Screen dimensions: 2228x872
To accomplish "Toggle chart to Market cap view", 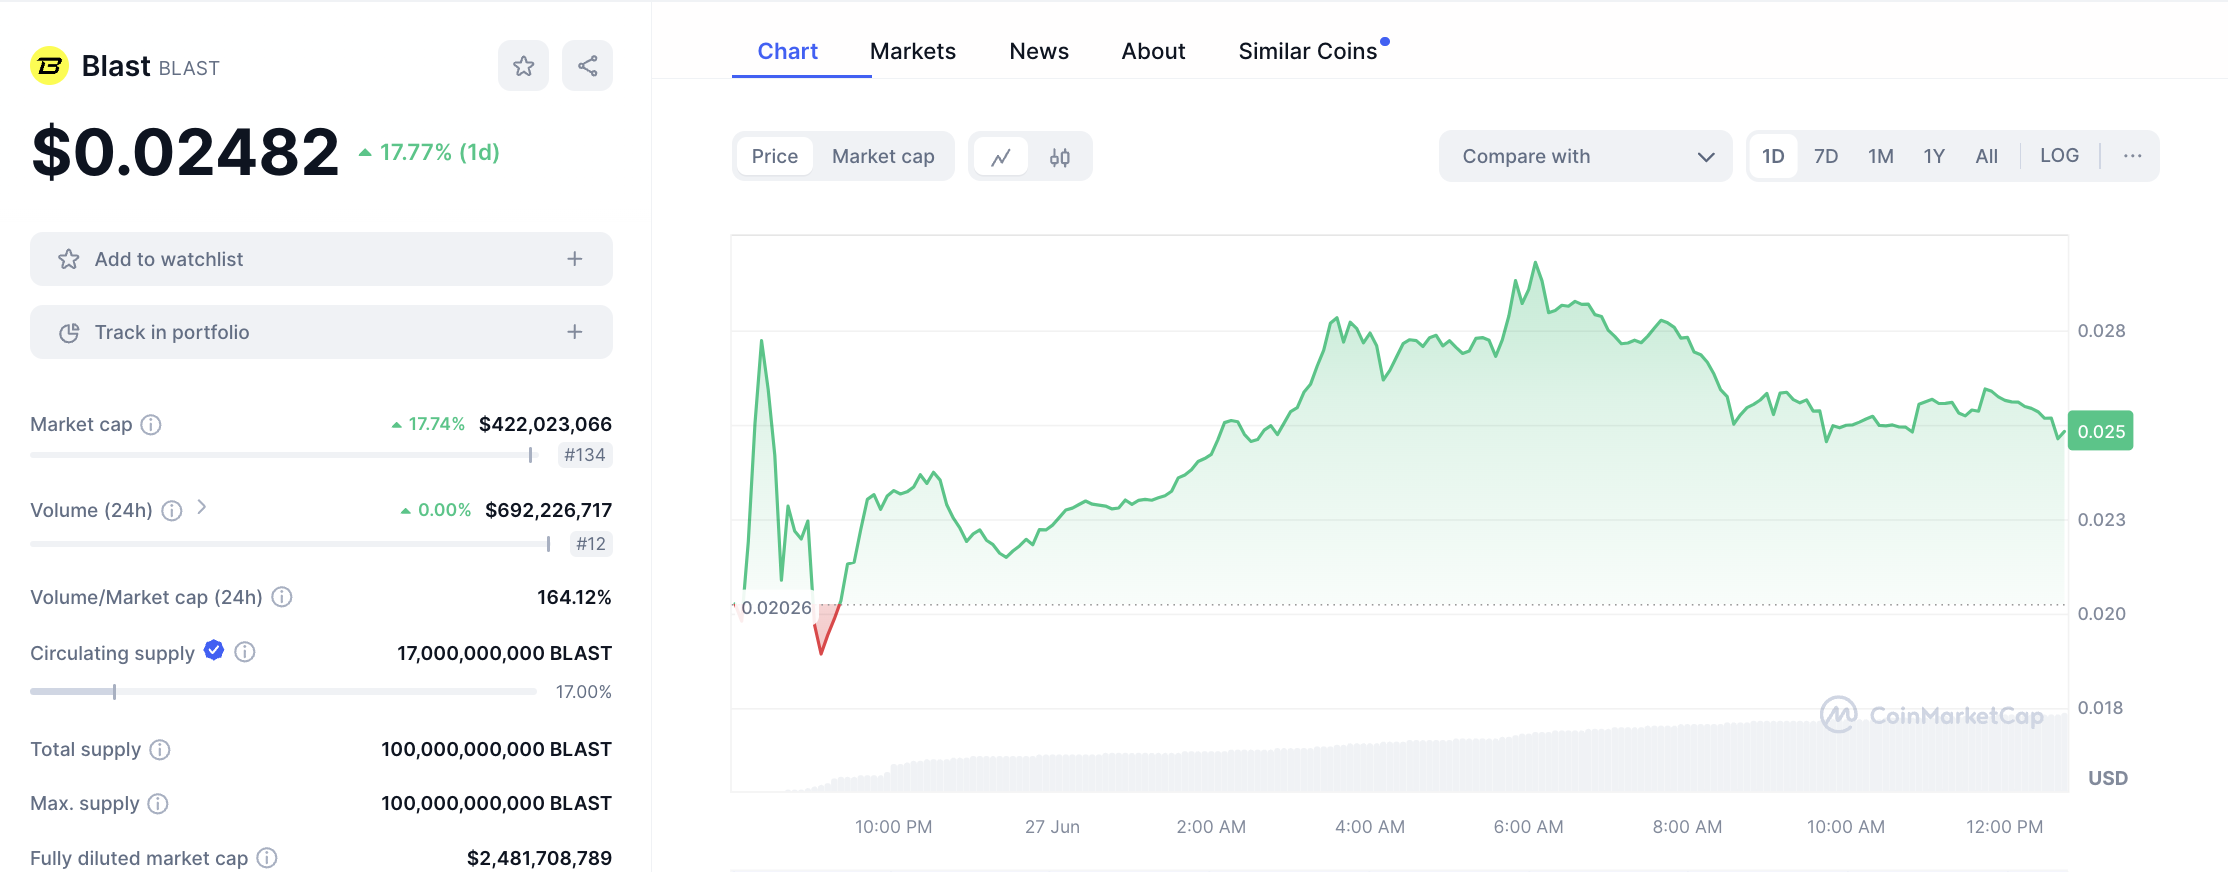I will [x=883, y=157].
